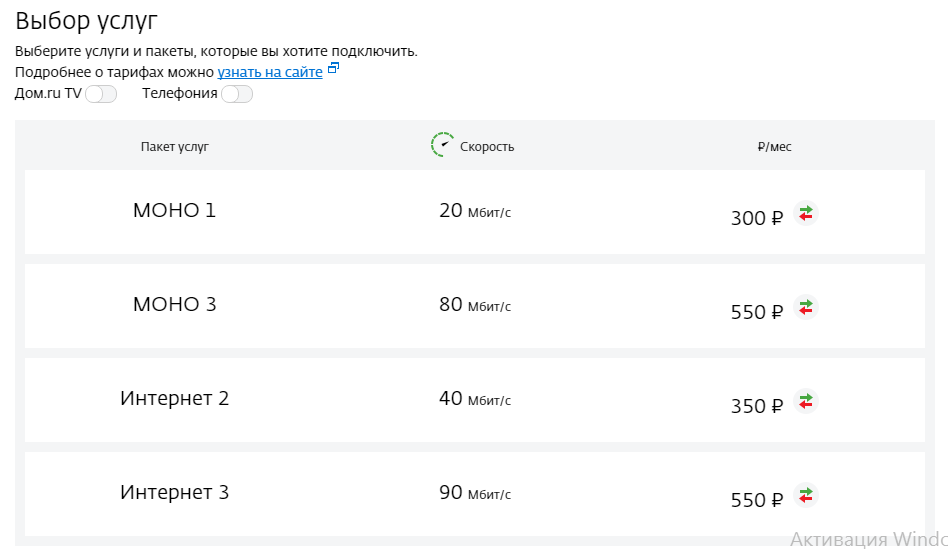Click the swap arrows icon for Интернет 2
Image resolution: width=948 pixels, height=556 pixels.
pos(806,401)
